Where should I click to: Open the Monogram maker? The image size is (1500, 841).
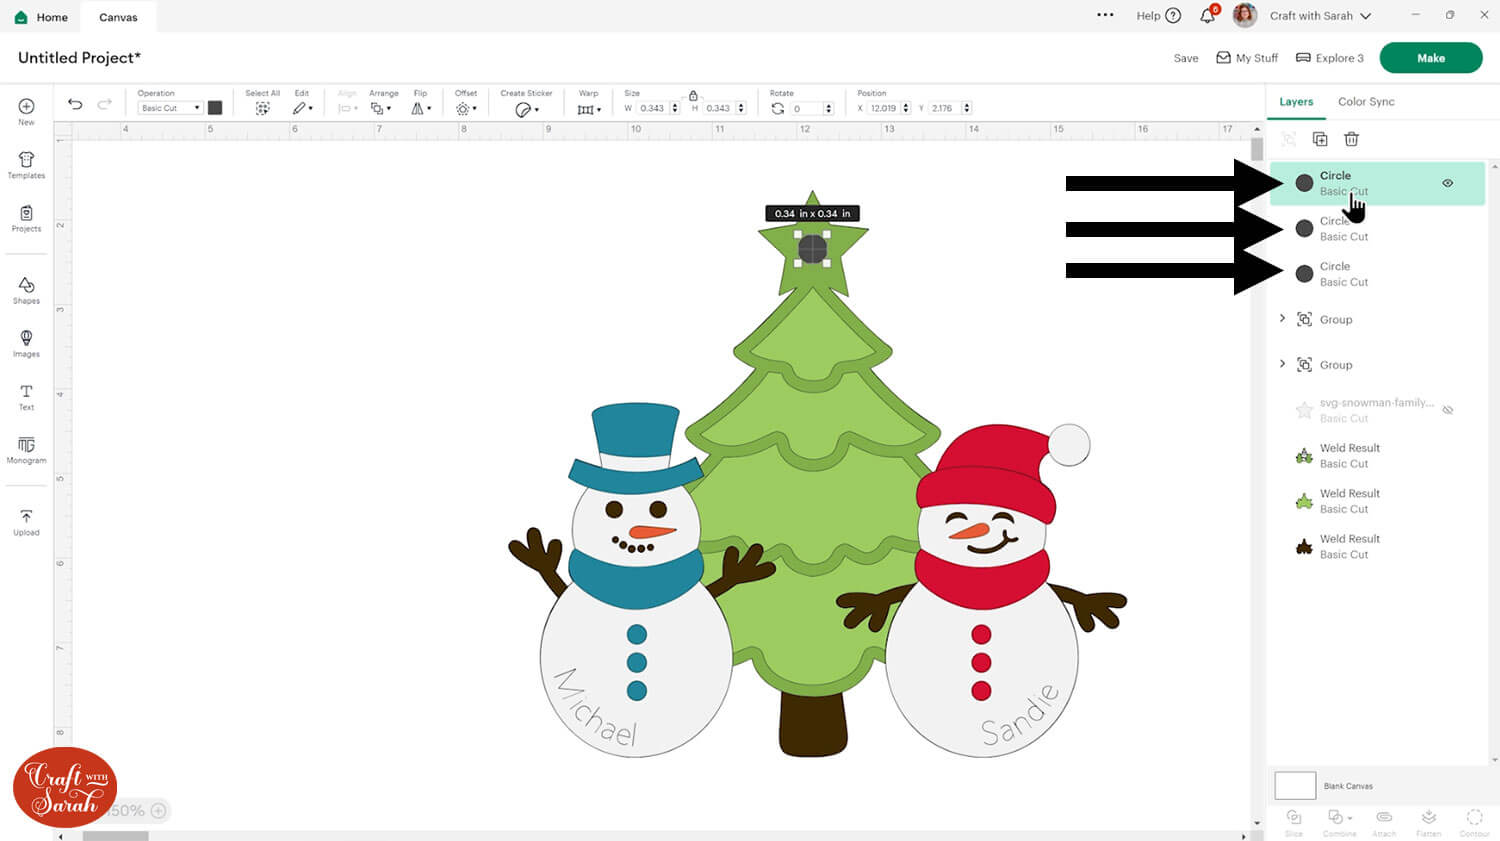pyautogui.click(x=26, y=450)
